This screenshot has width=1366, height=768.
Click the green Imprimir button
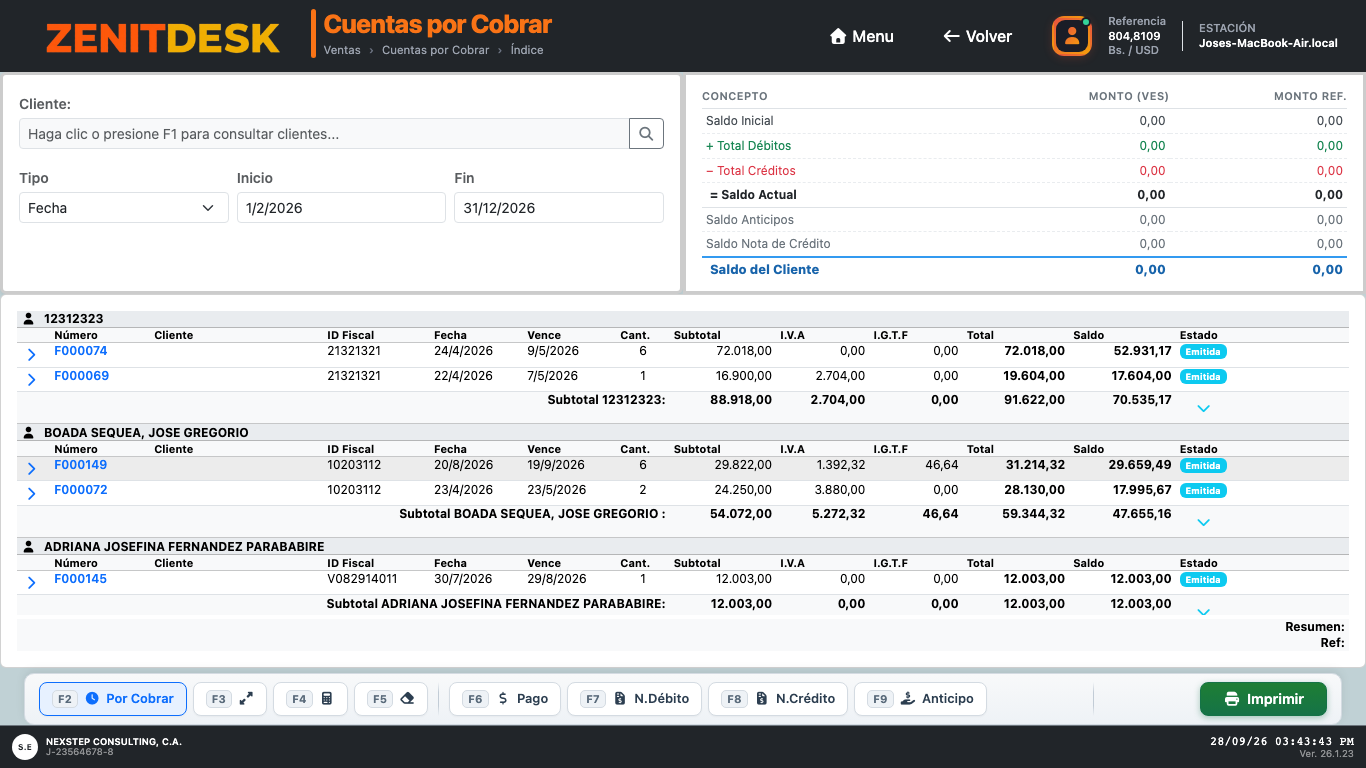1263,699
